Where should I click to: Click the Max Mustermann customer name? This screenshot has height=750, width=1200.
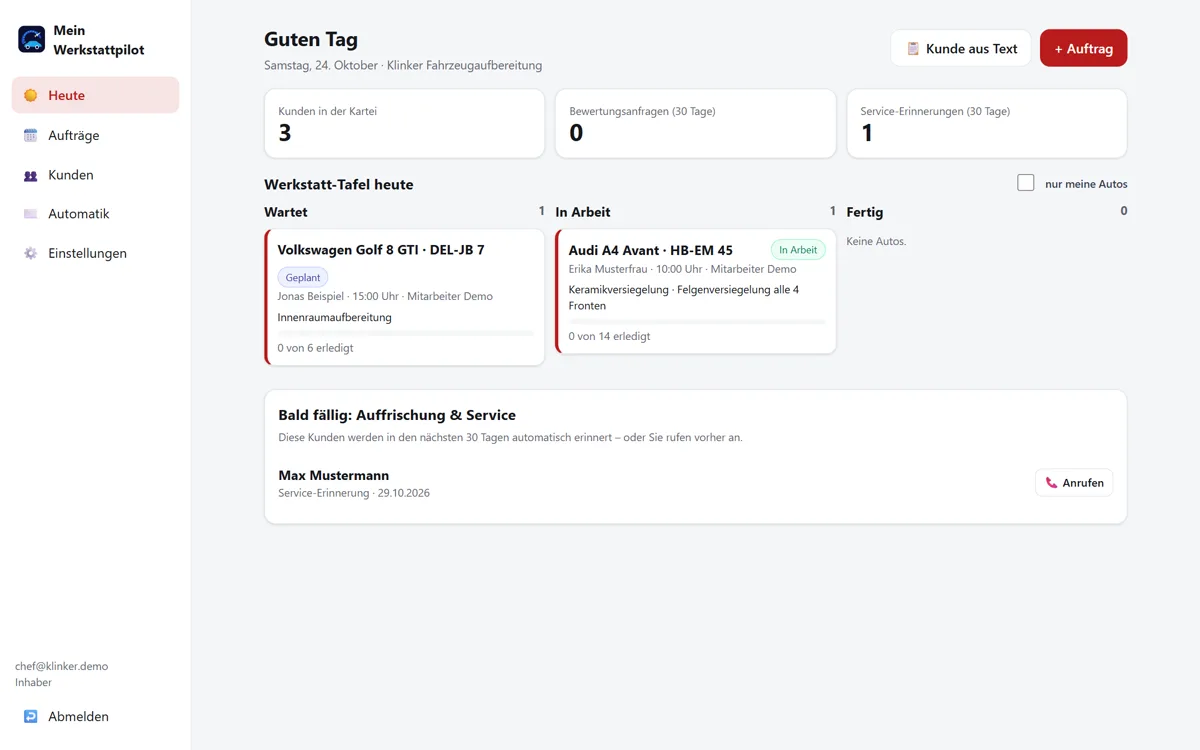[334, 476]
